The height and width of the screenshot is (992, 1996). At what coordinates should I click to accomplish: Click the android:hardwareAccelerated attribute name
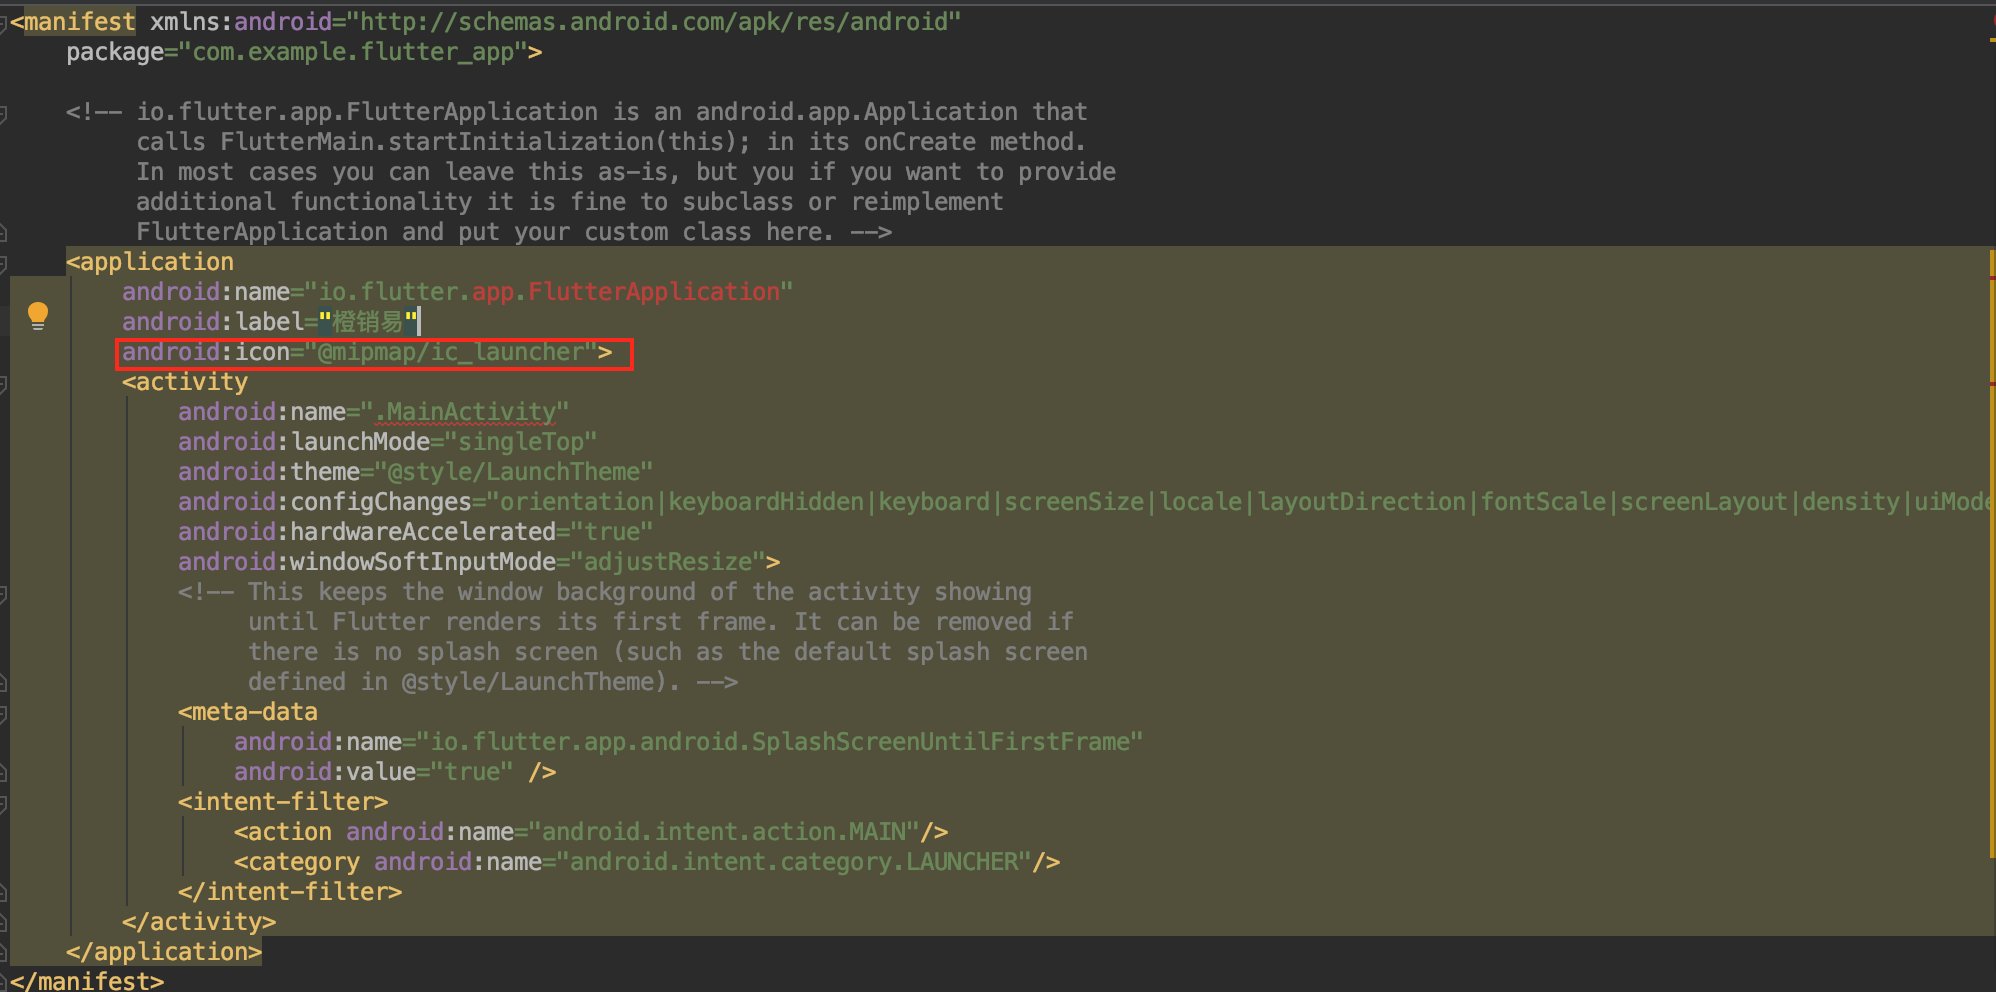coord(367,532)
